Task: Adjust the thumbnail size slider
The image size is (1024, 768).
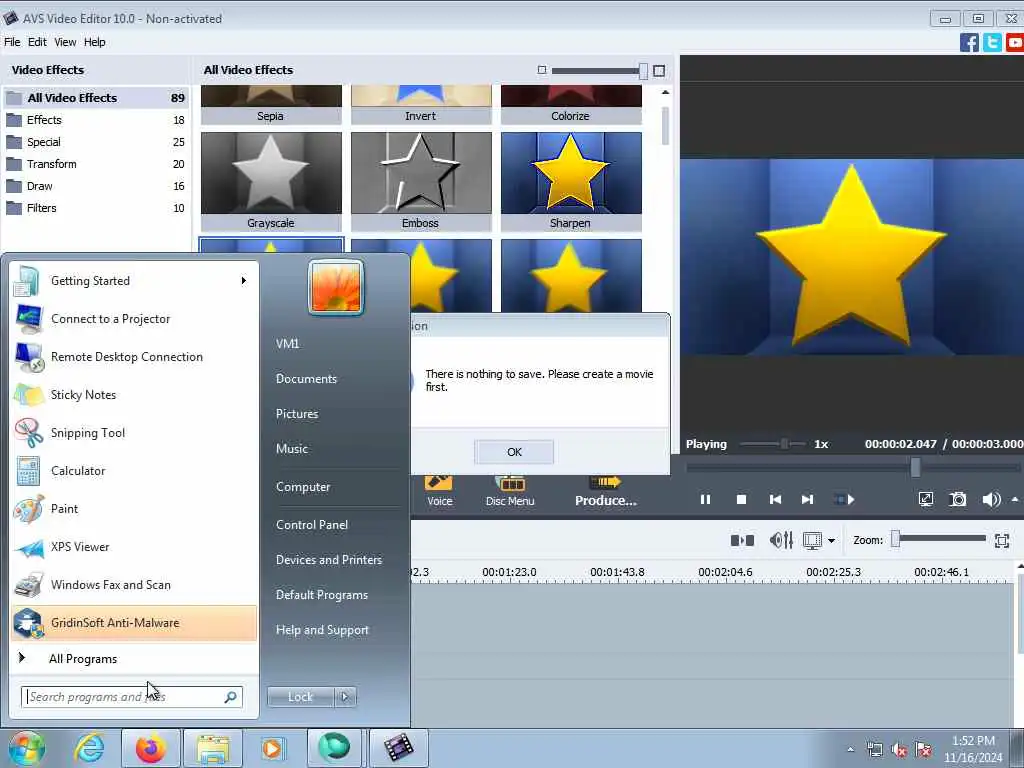Action: tap(643, 71)
